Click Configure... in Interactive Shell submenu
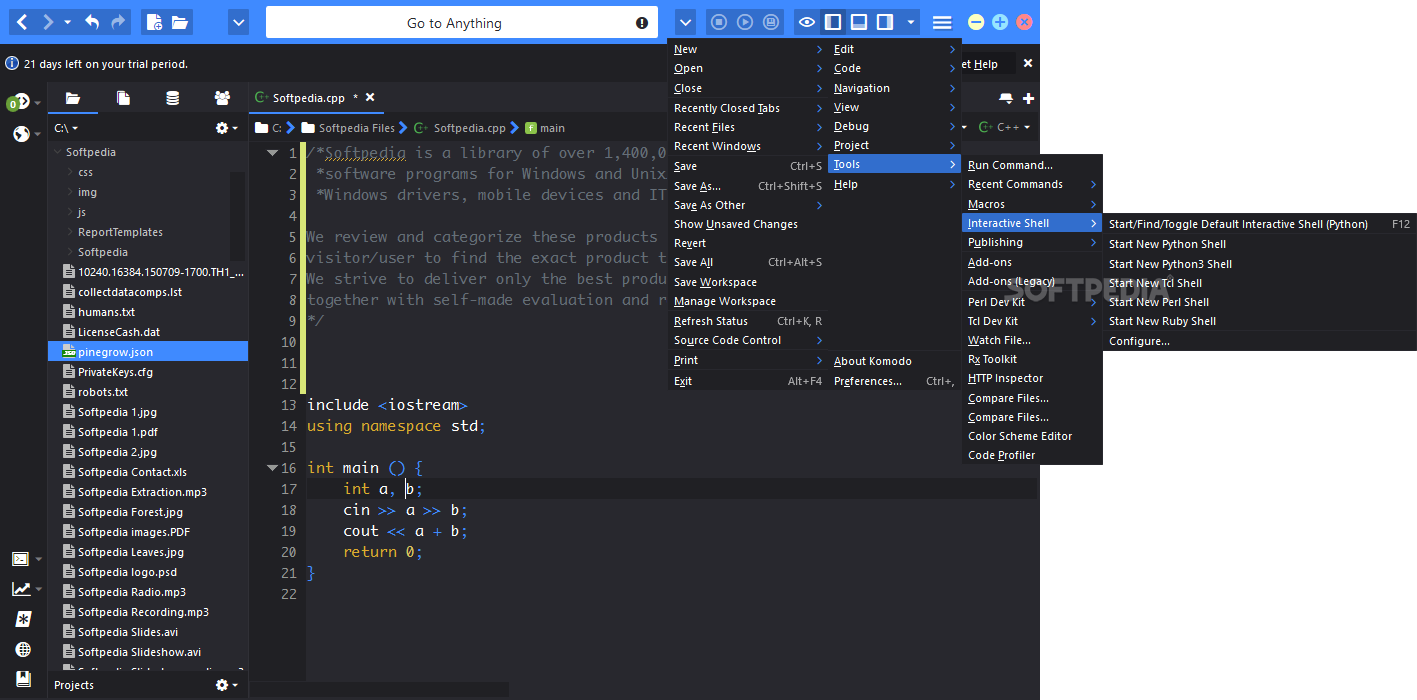The width and height of the screenshot is (1417, 700). [1259, 341]
